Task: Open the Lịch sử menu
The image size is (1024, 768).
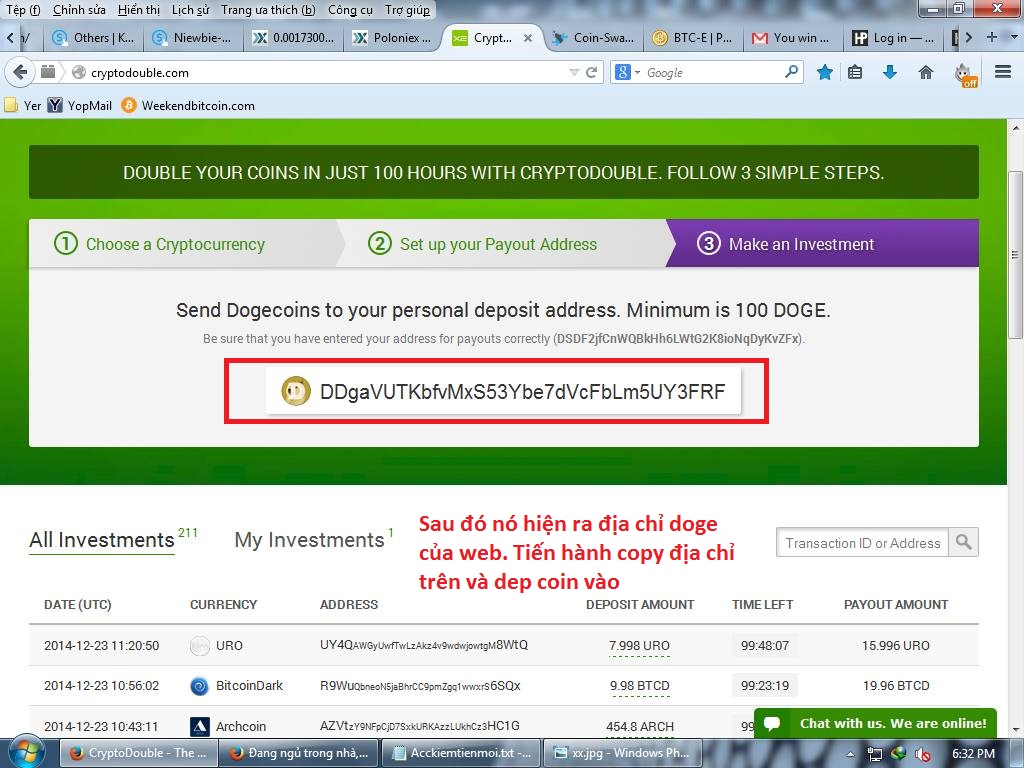Action: pos(191,10)
